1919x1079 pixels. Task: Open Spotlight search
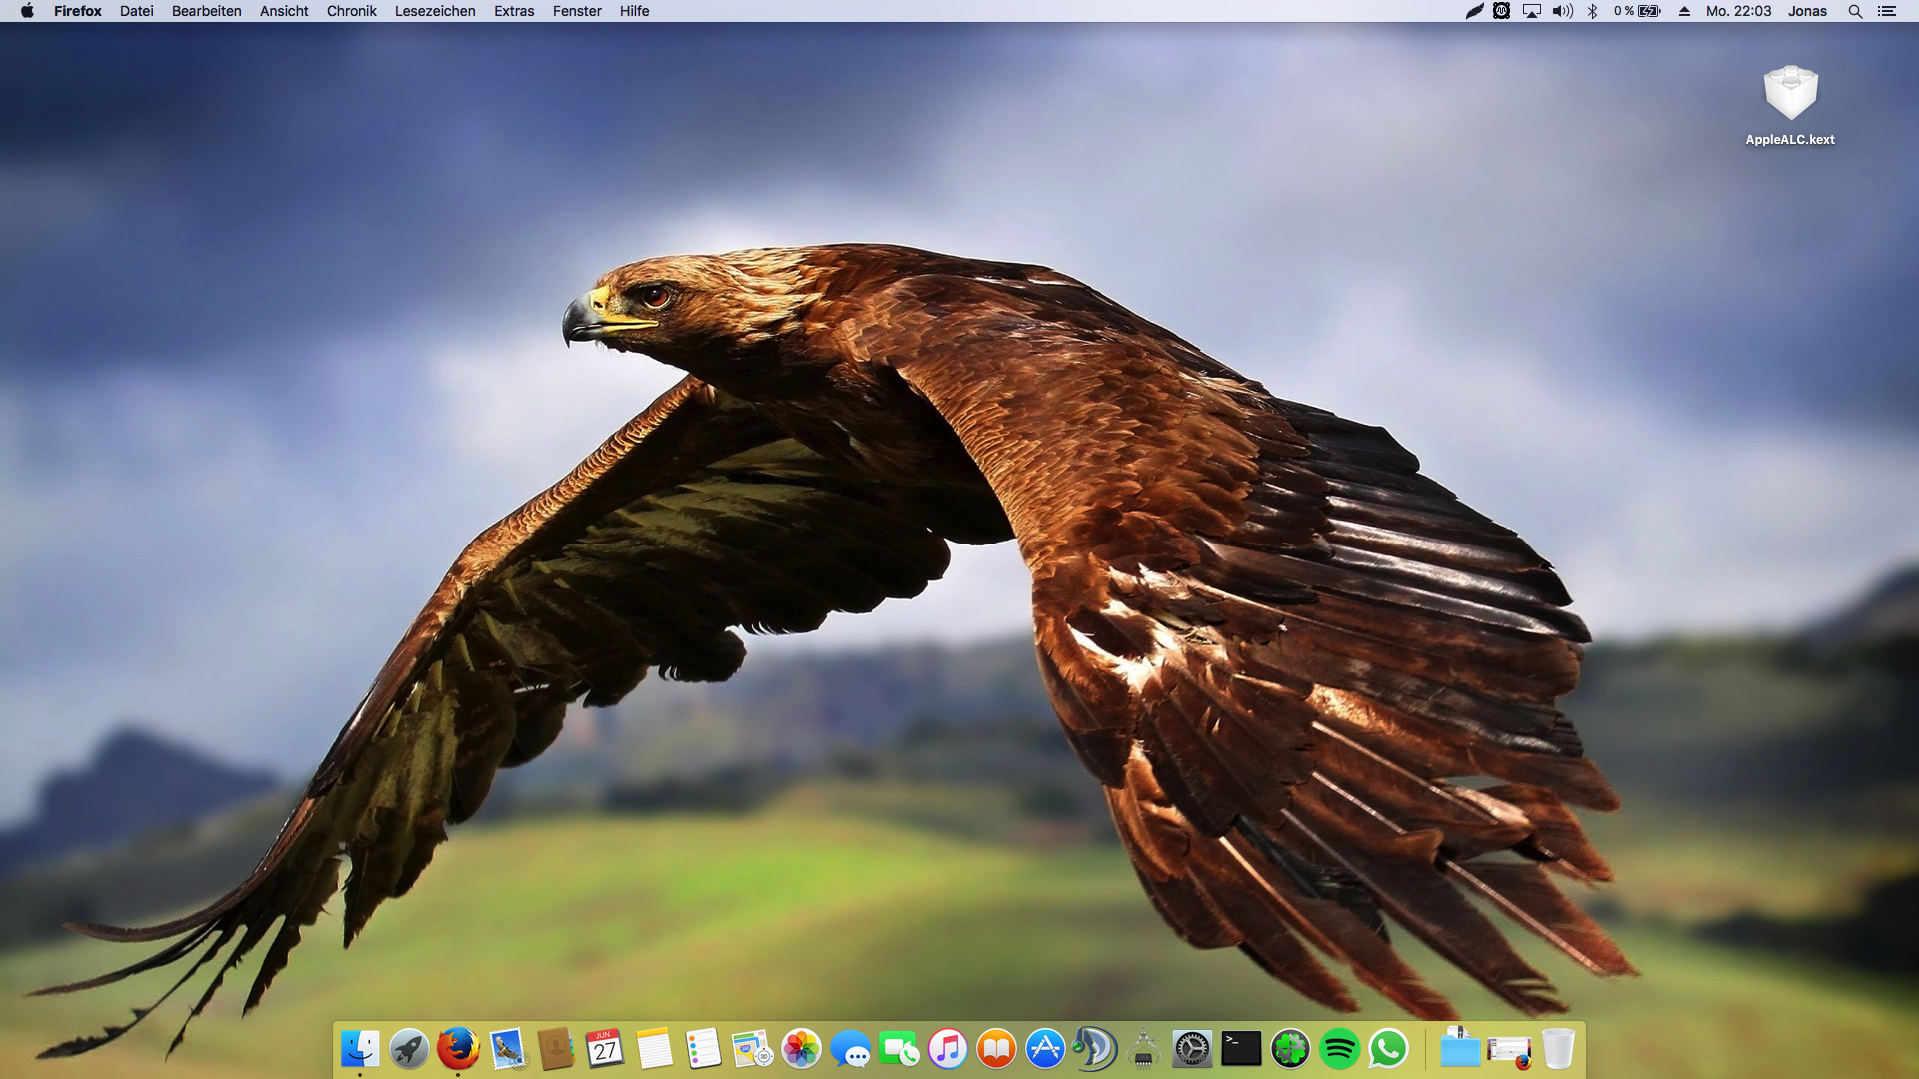pos(1855,11)
